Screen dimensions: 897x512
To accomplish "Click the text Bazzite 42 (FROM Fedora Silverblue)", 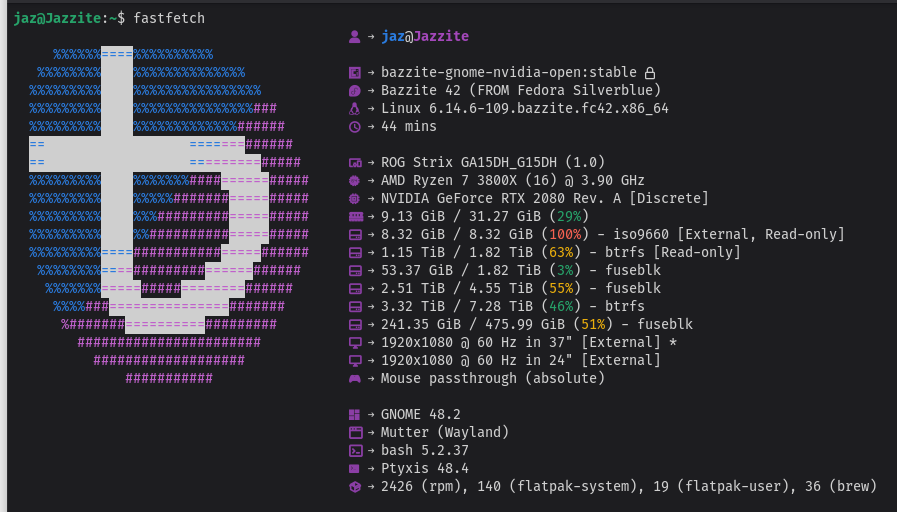I will pos(521,90).
